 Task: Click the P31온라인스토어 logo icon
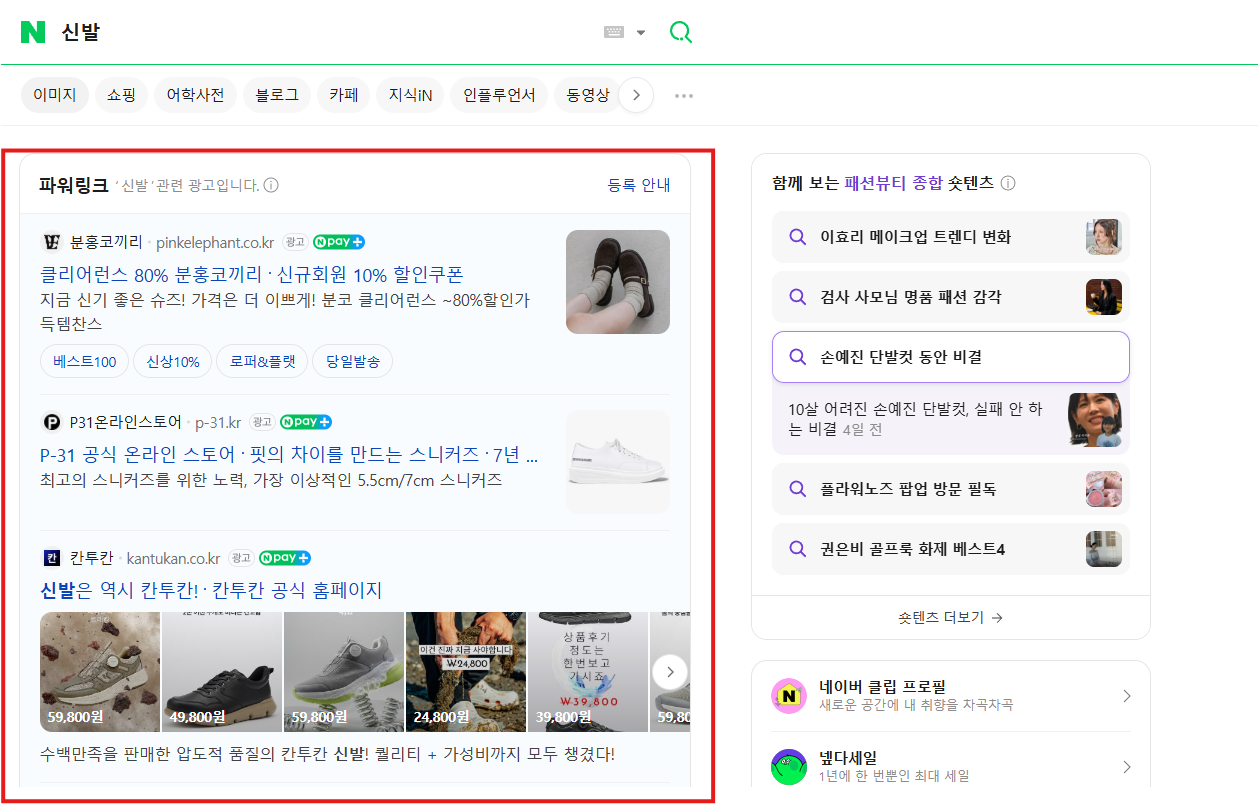tap(50, 421)
